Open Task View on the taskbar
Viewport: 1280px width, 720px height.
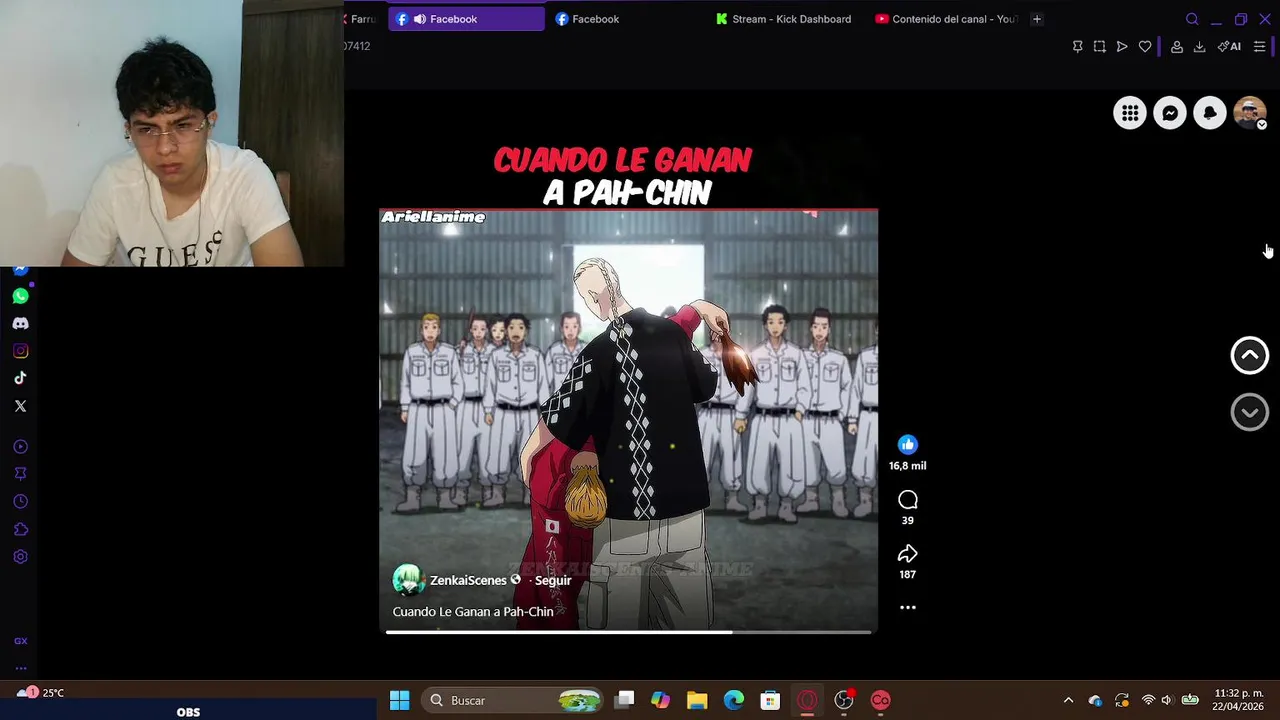(624, 700)
